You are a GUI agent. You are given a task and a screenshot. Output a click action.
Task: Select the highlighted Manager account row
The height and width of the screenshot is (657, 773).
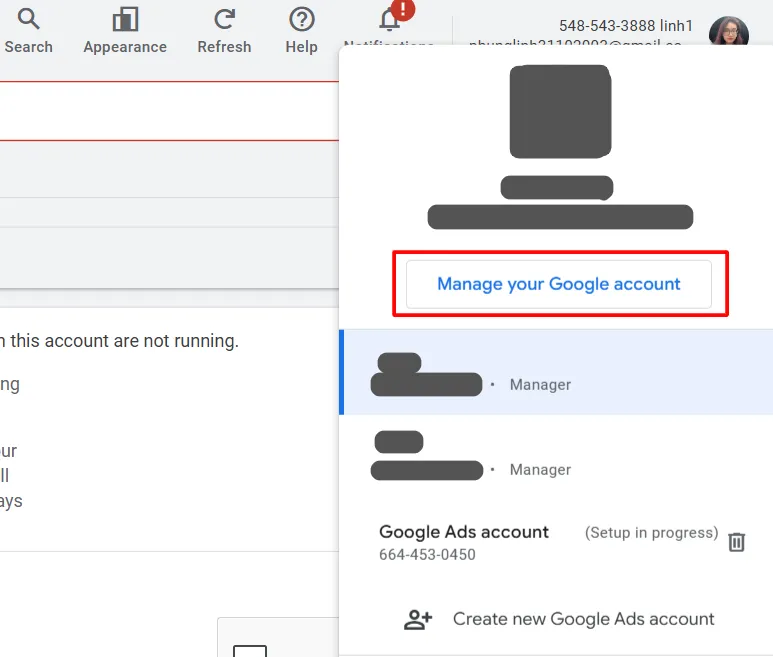[x=556, y=372]
